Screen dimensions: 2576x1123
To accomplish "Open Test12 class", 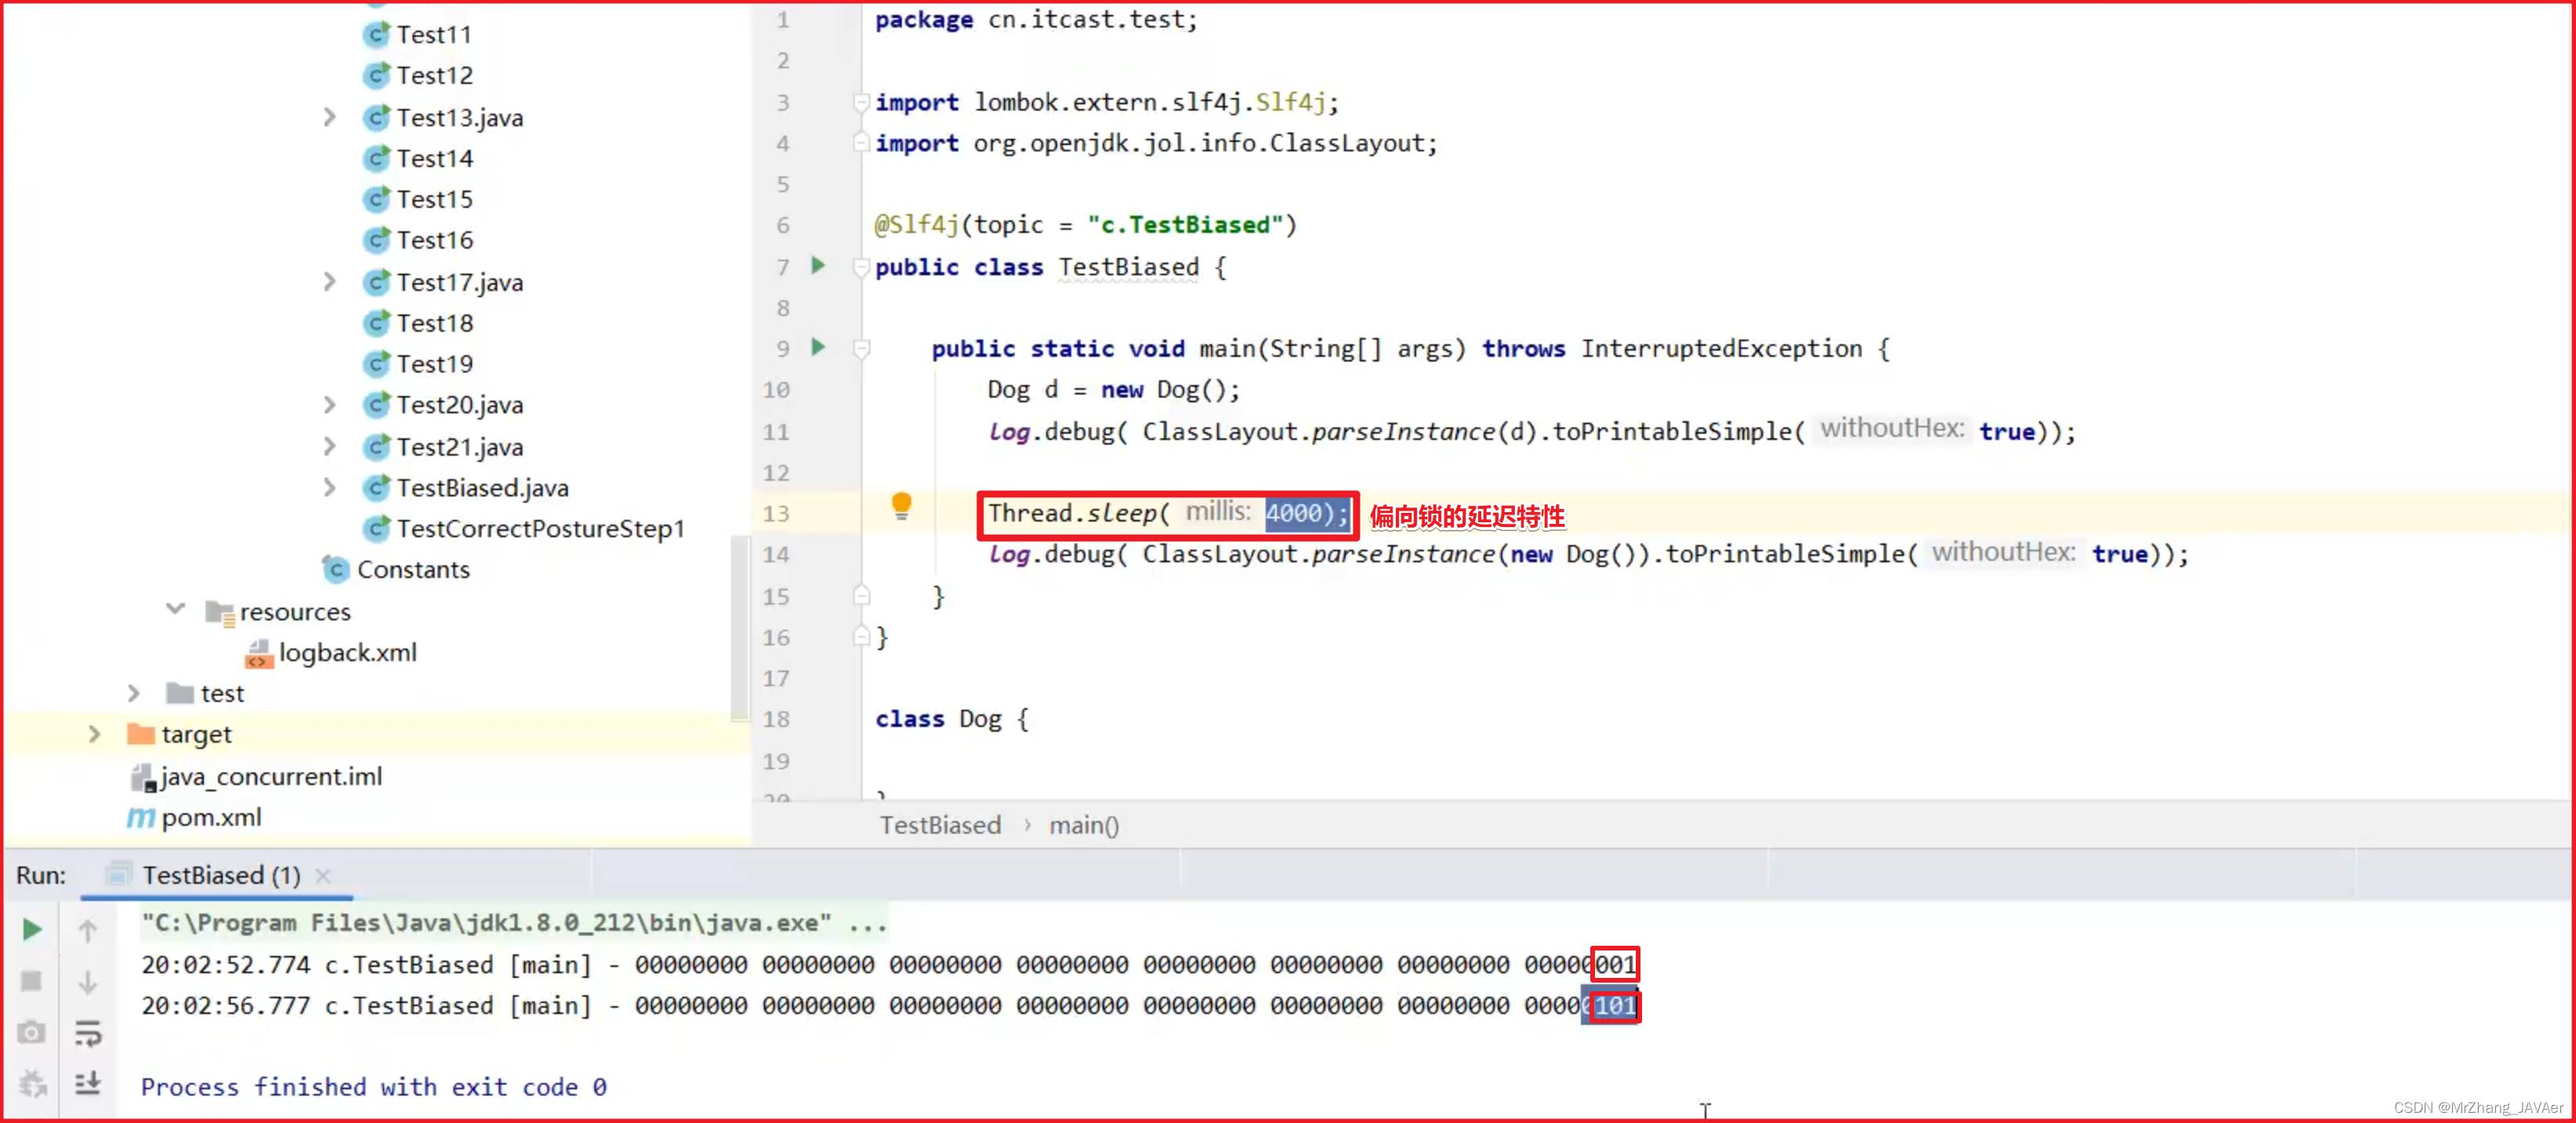I will (418, 76).
